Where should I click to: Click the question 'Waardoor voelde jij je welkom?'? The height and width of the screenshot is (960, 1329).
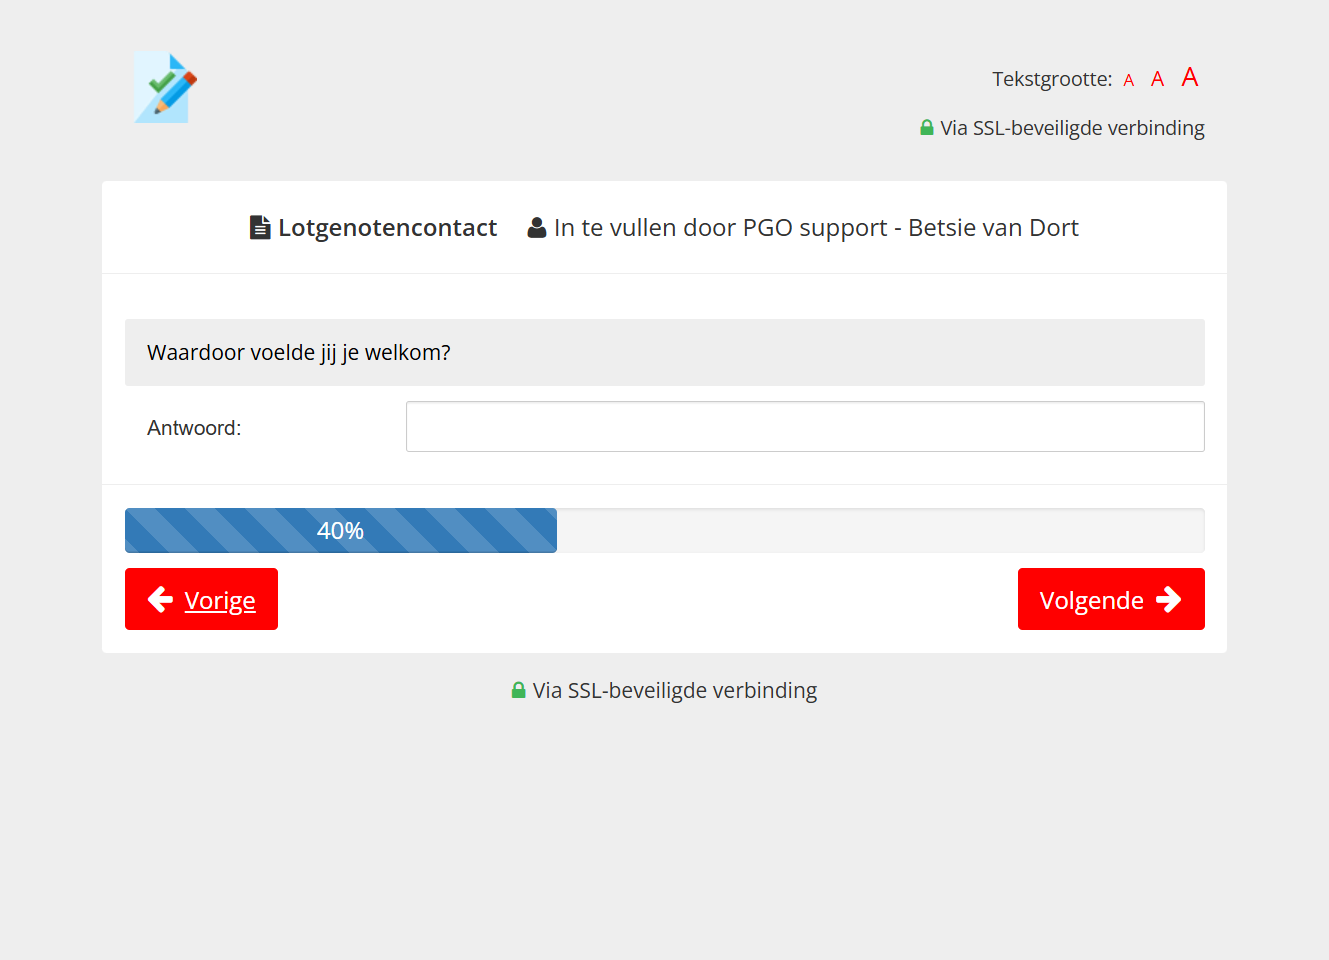pos(299,352)
